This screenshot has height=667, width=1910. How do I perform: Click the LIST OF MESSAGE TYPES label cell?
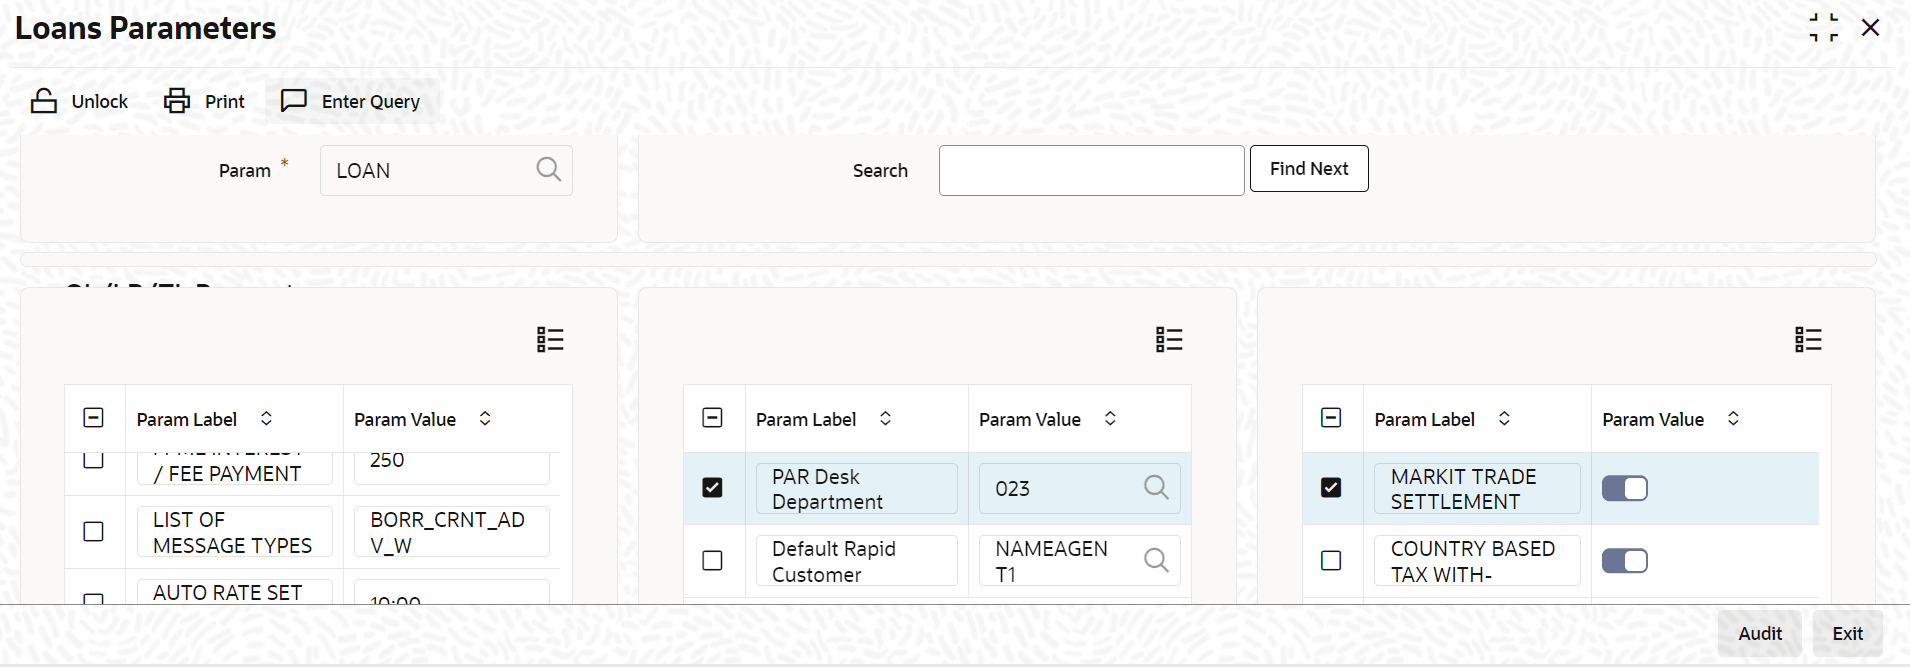(235, 532)
